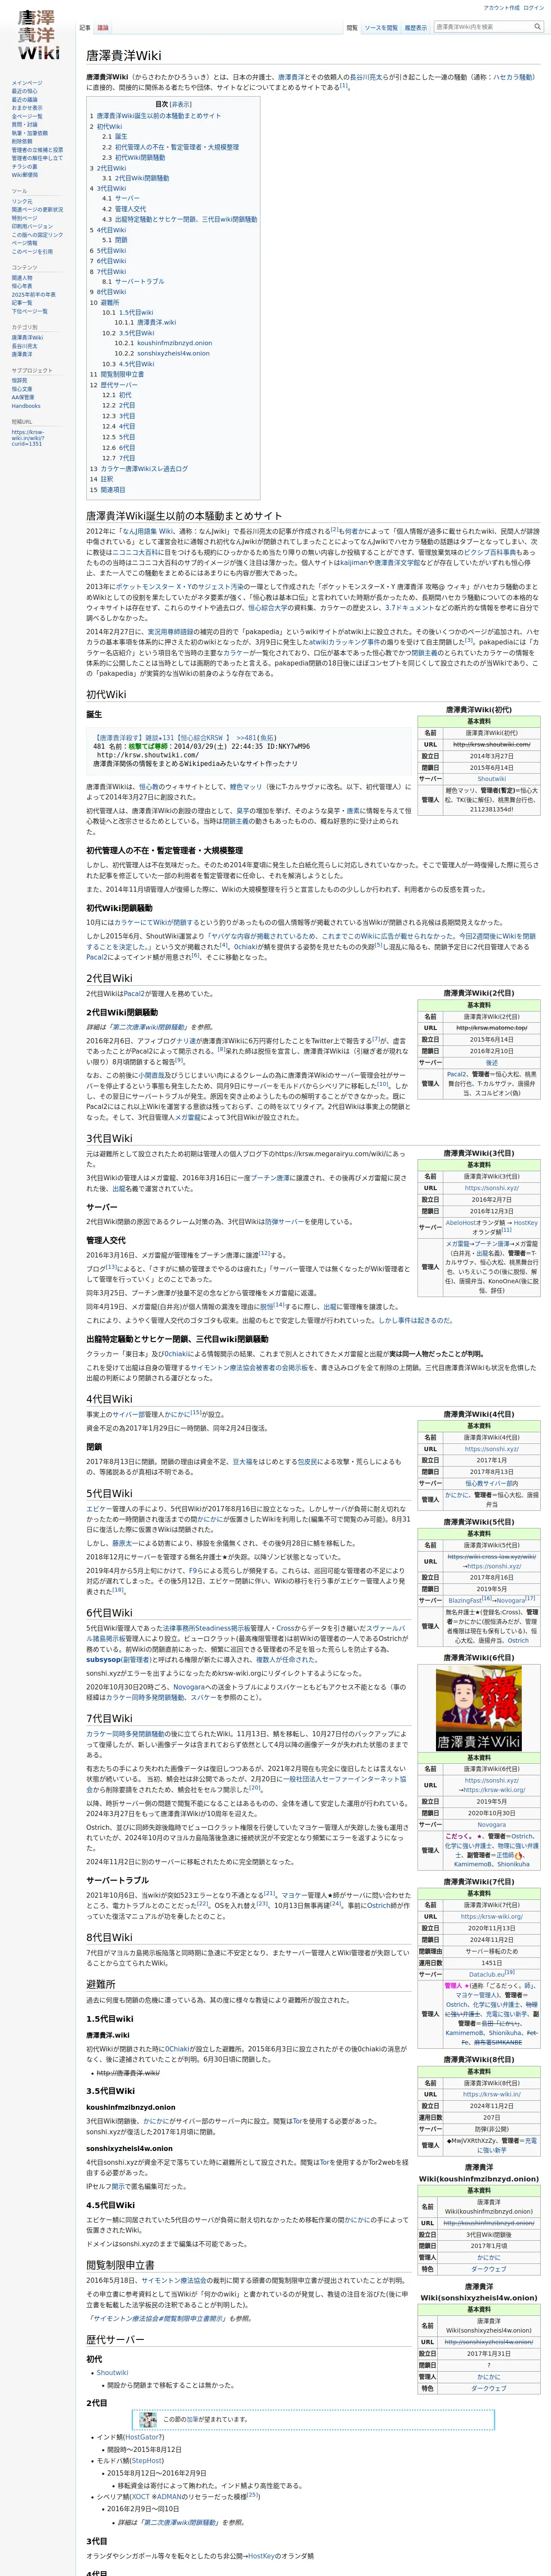This screenshot has height=2576, width=551.
Task: Open 削除依頼 in the sidebar
Action: [22, 141]
